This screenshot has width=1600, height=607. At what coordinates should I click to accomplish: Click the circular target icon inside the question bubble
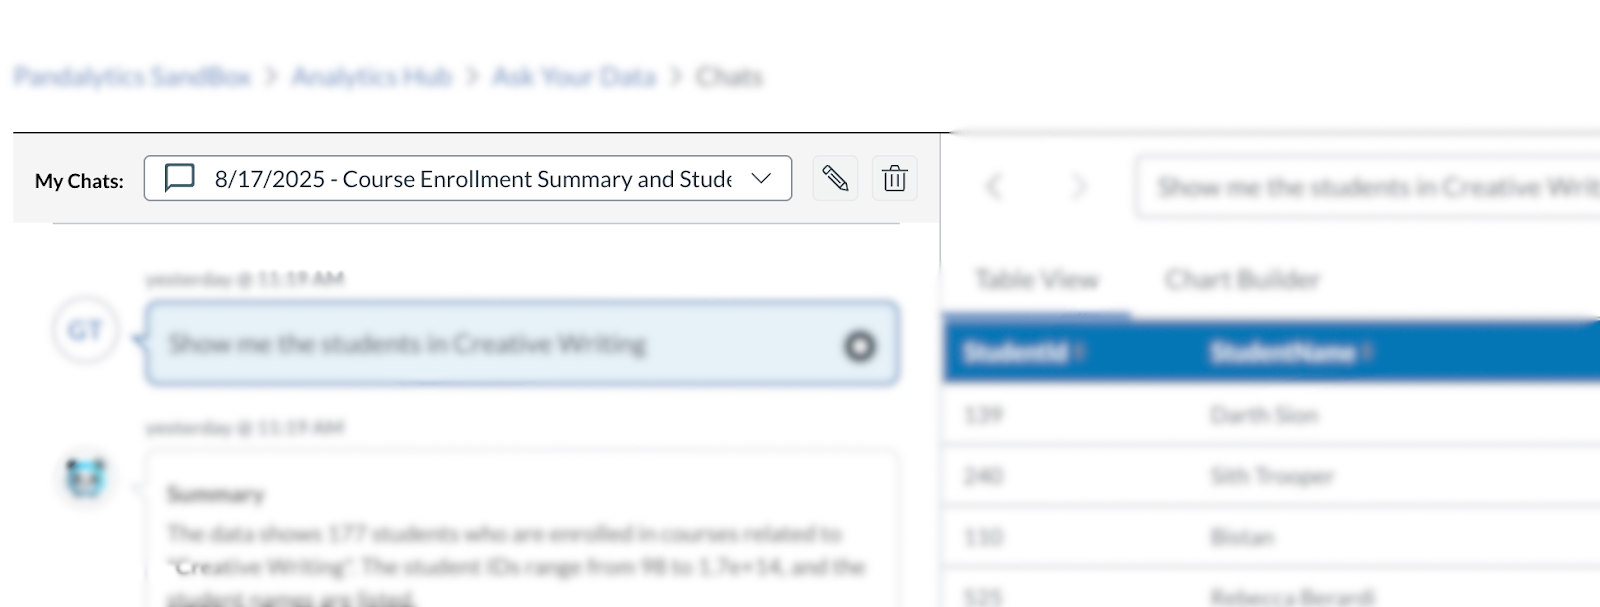860,344
